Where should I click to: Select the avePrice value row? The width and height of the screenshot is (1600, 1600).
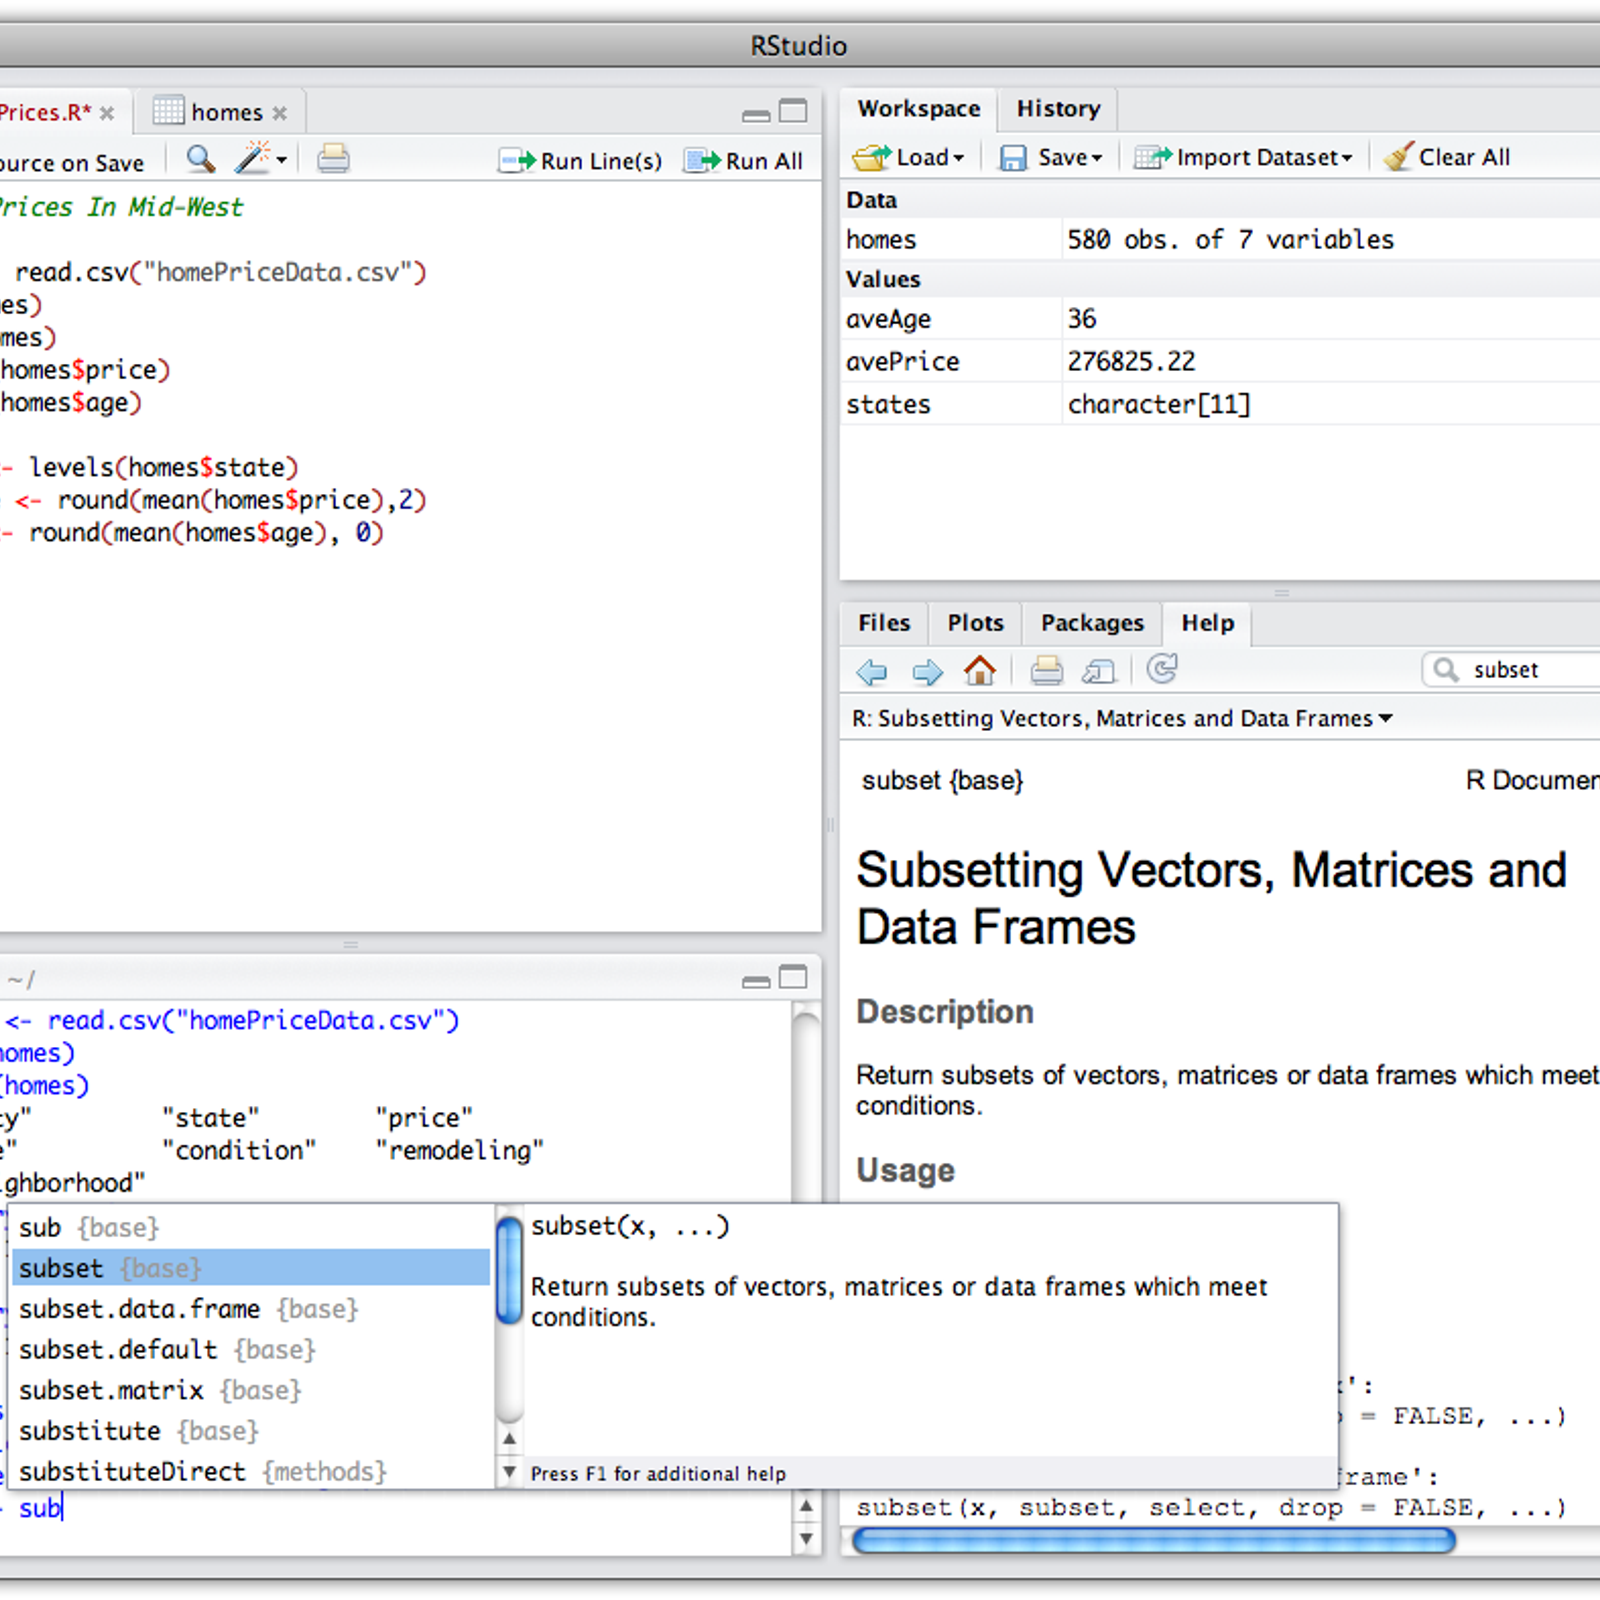[1220, 361]
